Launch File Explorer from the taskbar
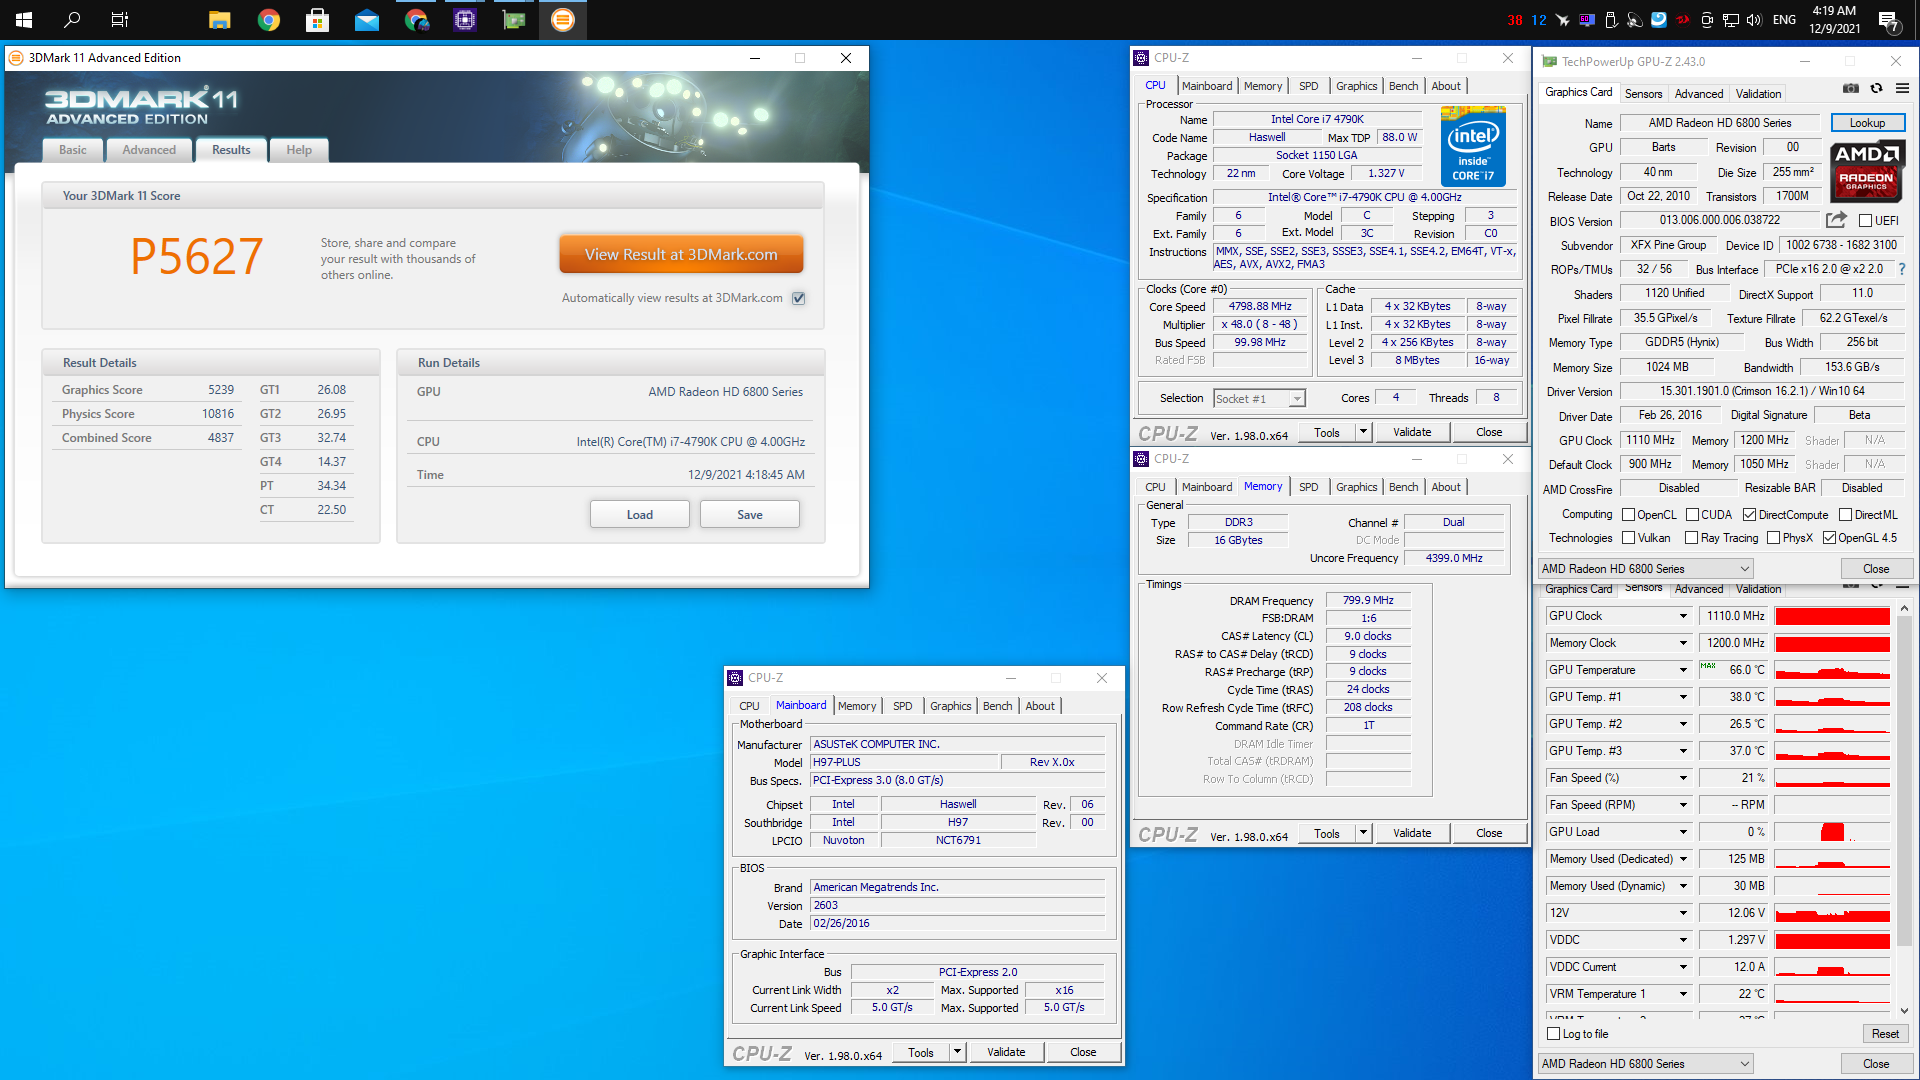The image size is (1920, 1080). [220, 19]
